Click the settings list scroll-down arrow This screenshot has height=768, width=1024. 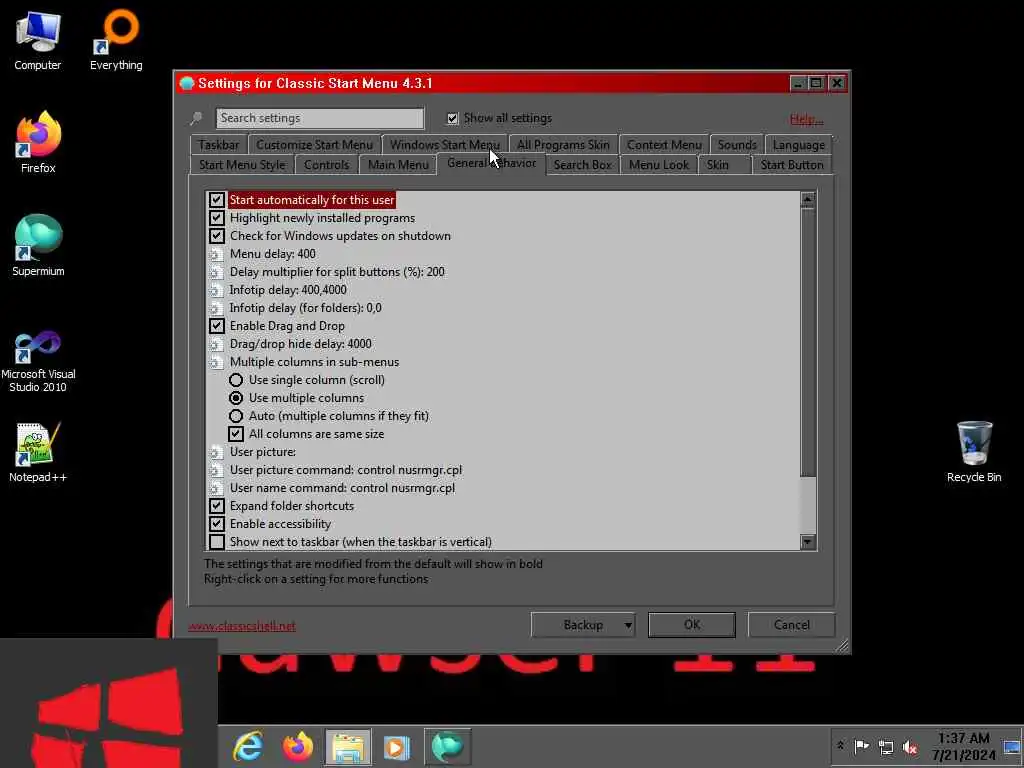click(808, 542)
